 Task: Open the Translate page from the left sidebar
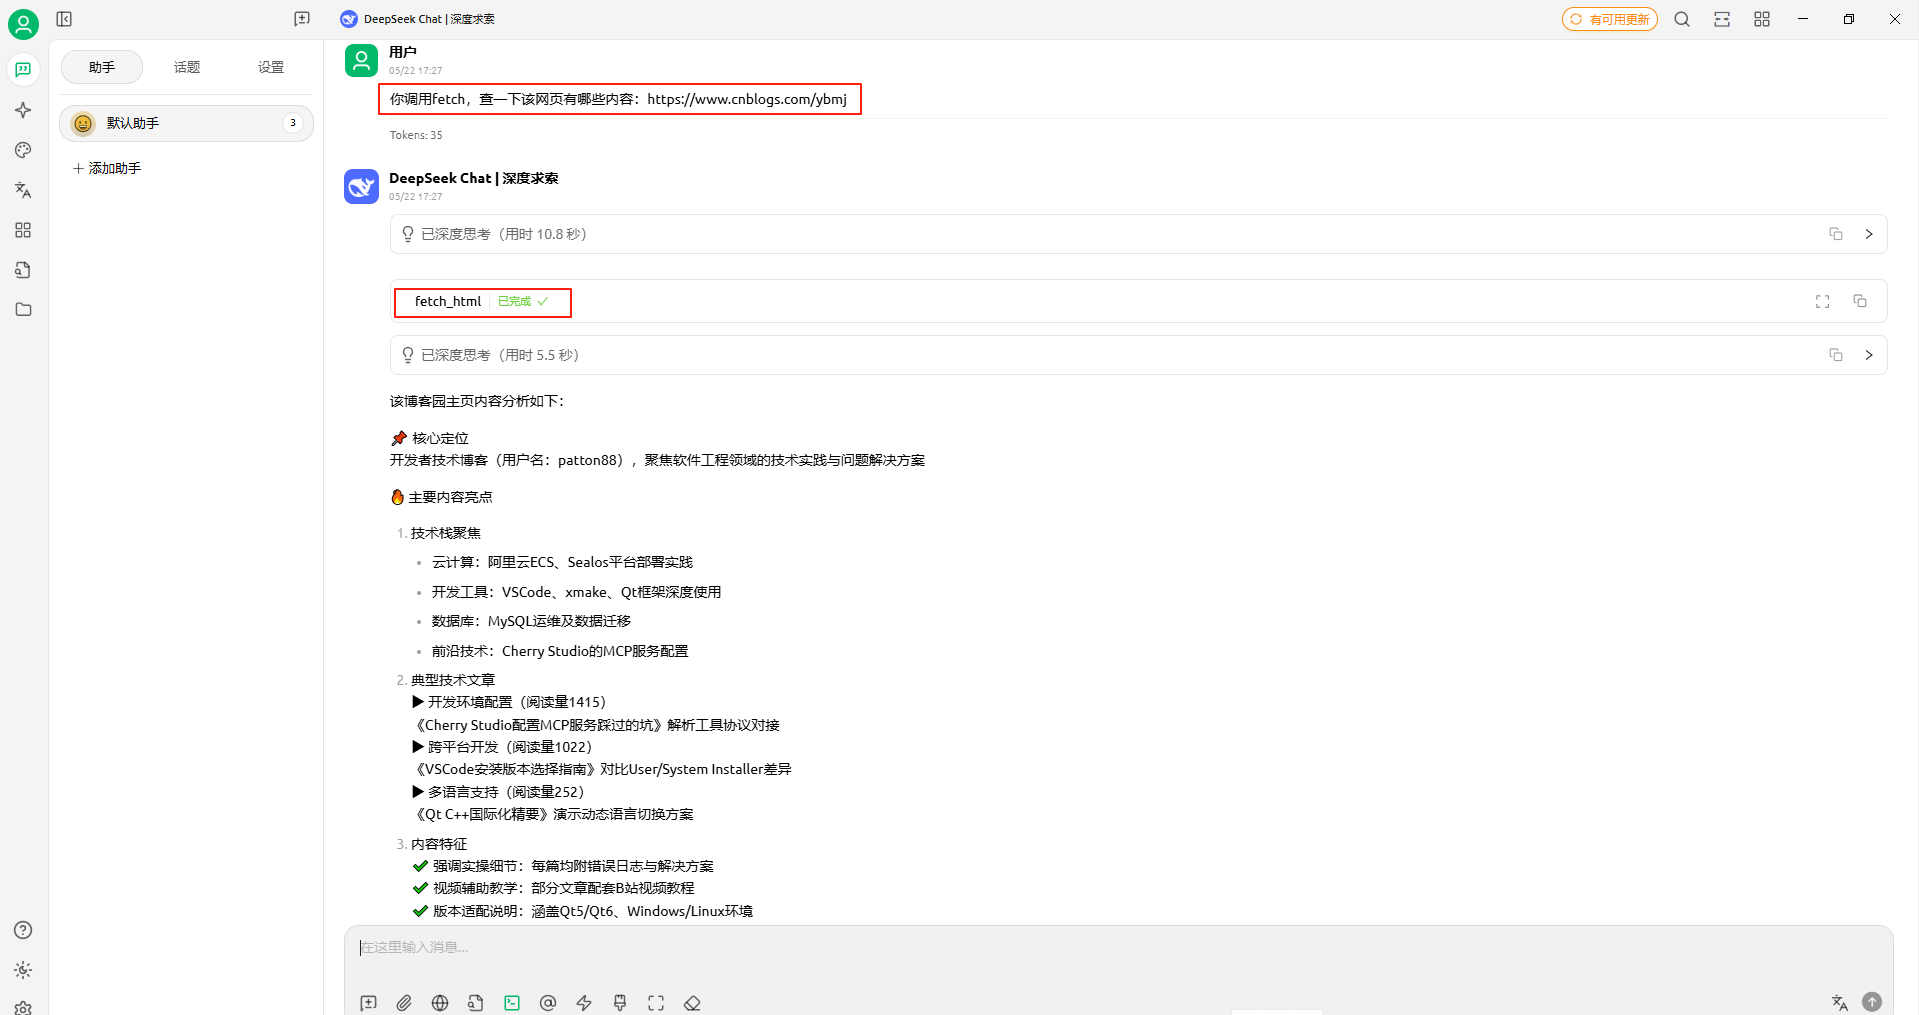point(23,190)
